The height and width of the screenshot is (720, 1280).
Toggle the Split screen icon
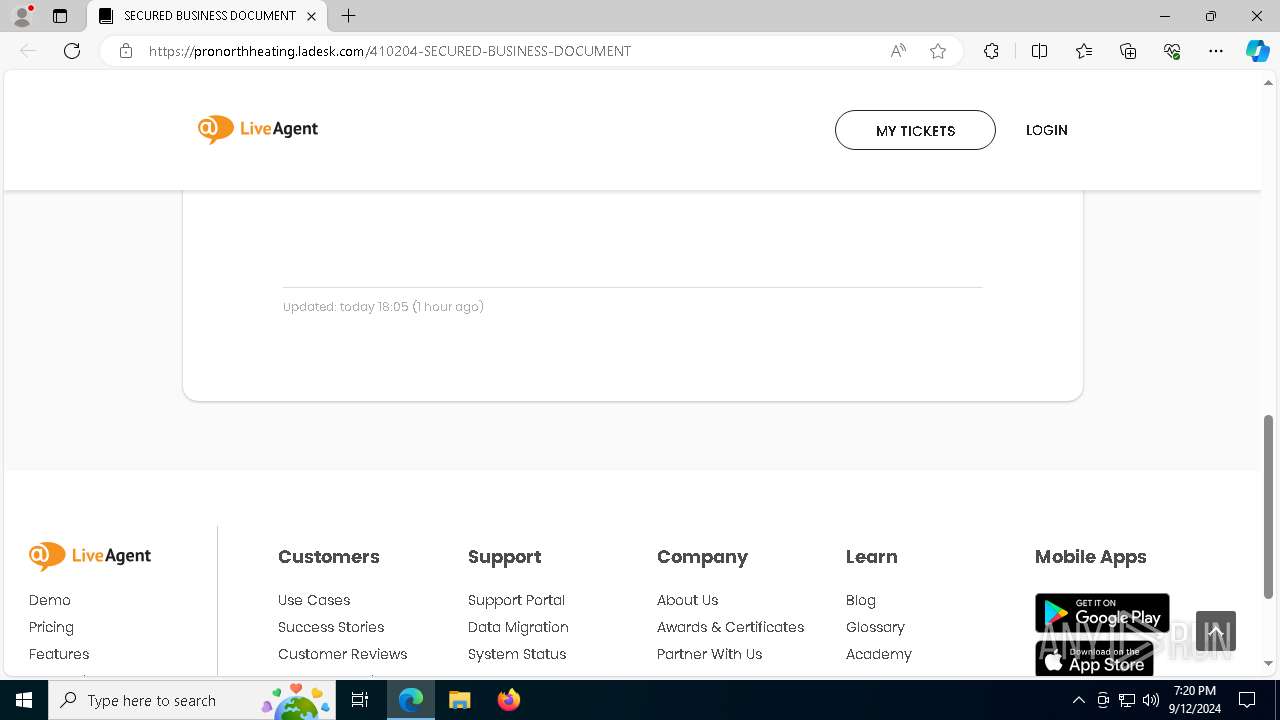(x=1039, y=51)
